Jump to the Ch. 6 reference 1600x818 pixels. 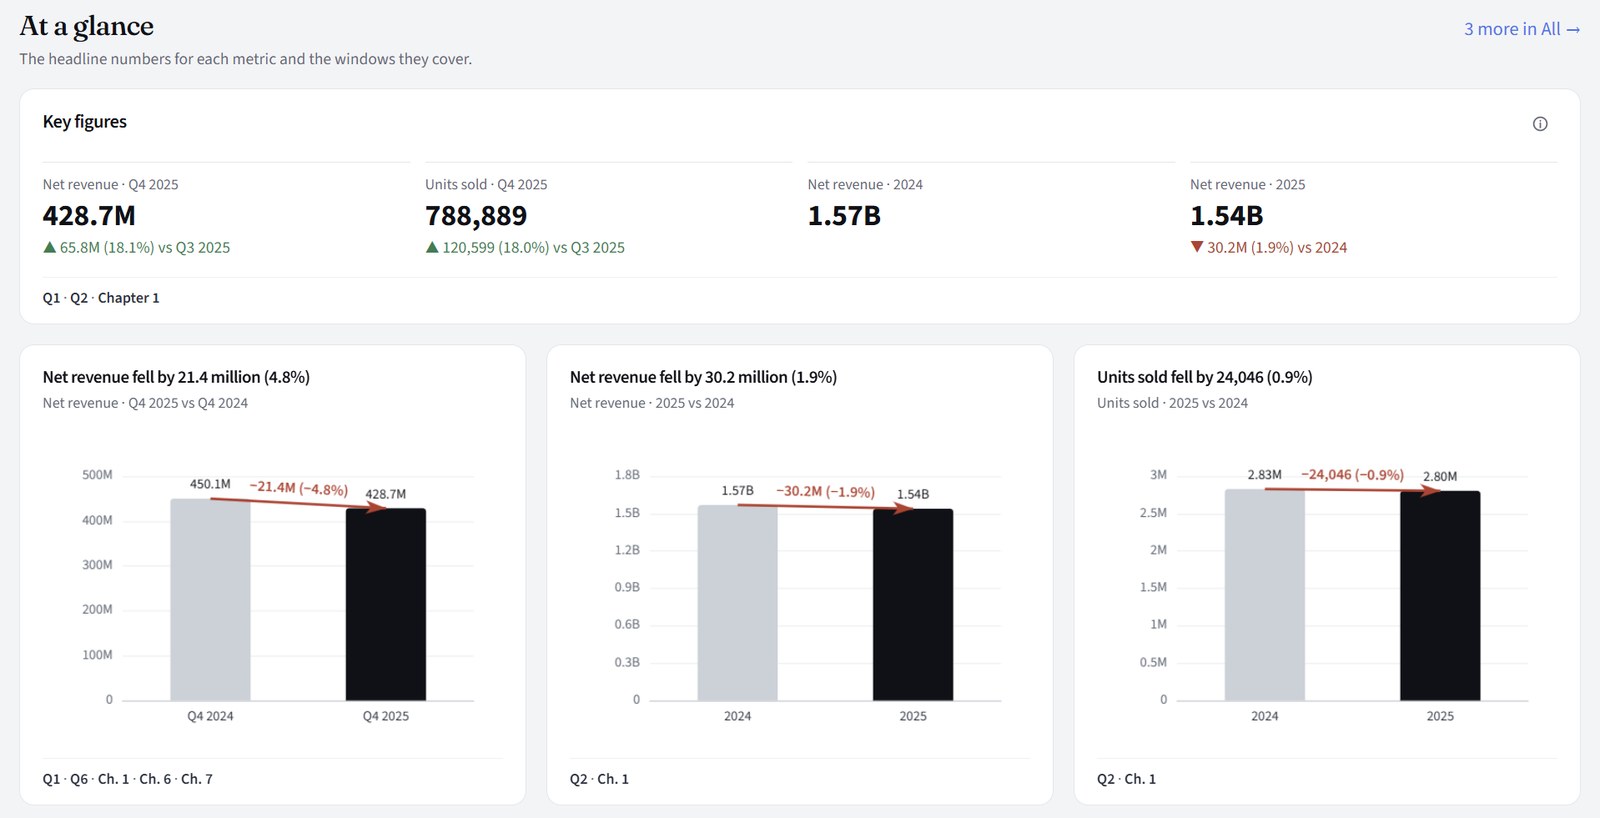click(x=155, y=779)
